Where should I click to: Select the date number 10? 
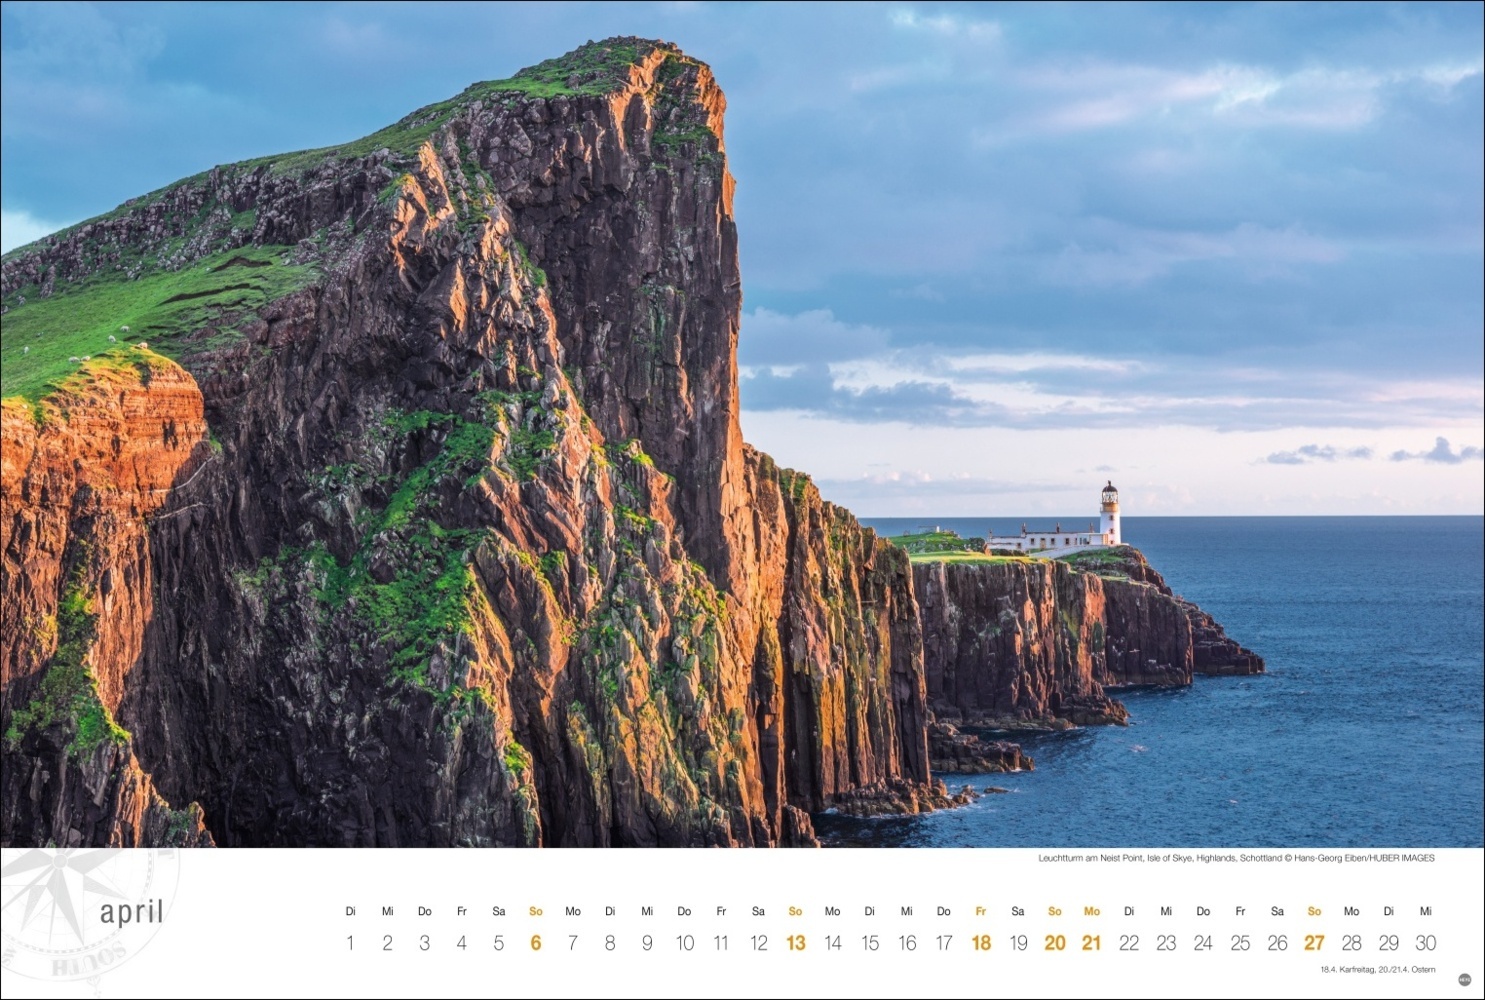coord(684,943)
